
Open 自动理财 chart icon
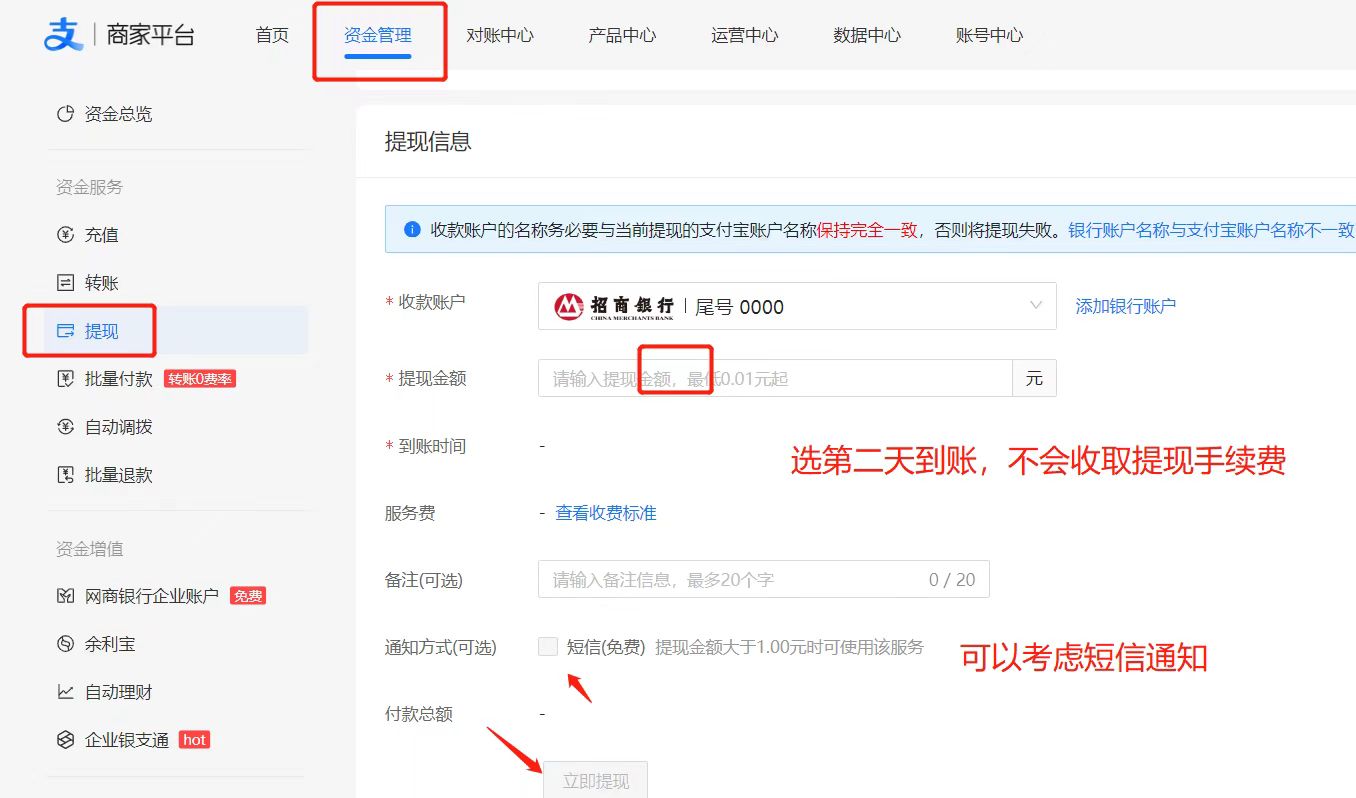(66, 692)
